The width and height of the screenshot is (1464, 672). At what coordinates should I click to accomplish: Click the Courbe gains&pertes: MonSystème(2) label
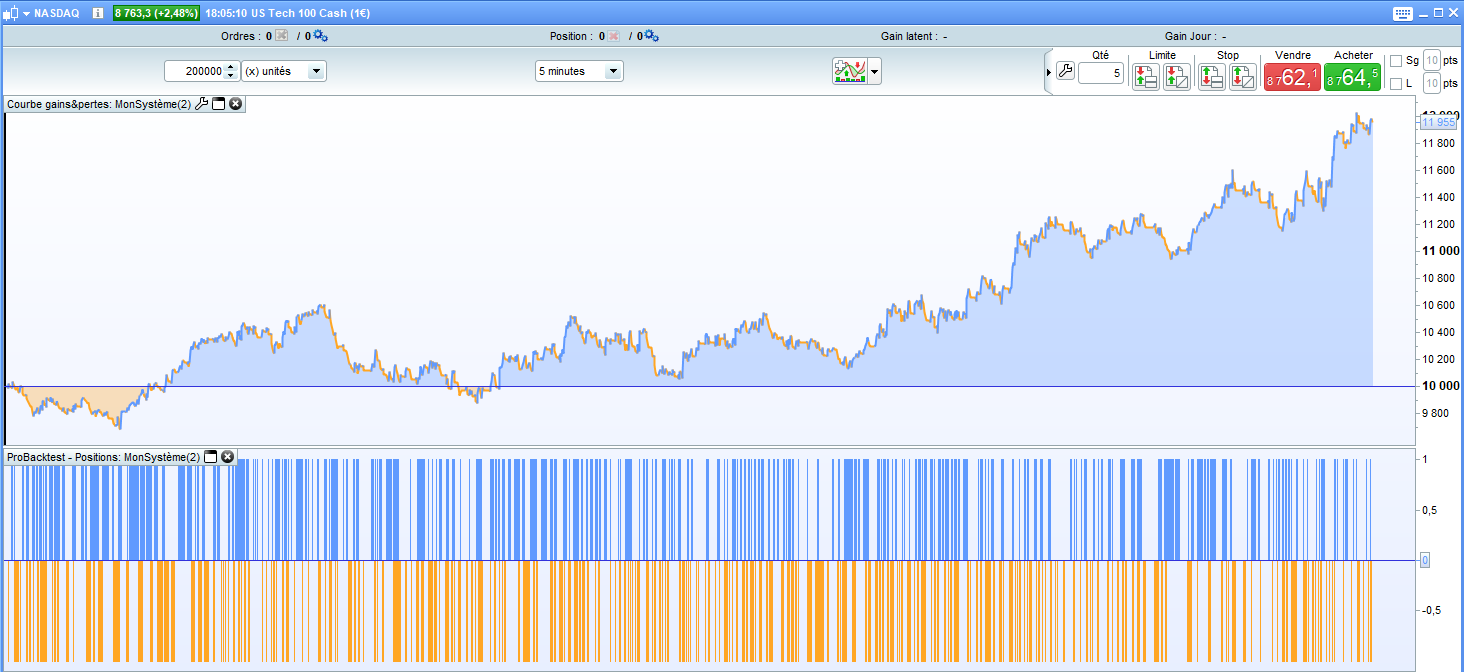[x=99, y=103]
